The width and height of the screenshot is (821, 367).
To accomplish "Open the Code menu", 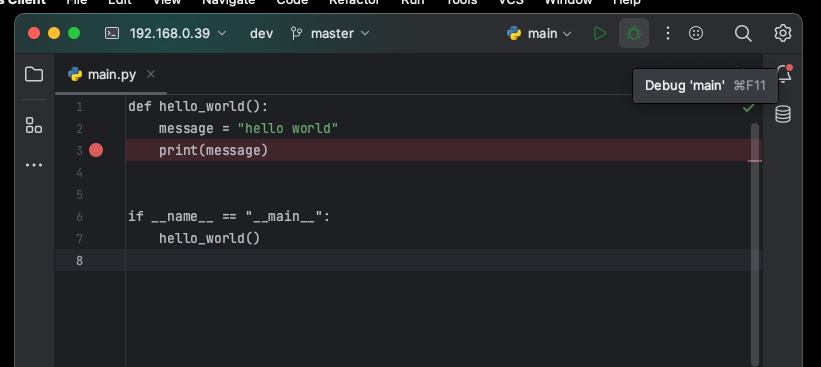I will point(292,2).
